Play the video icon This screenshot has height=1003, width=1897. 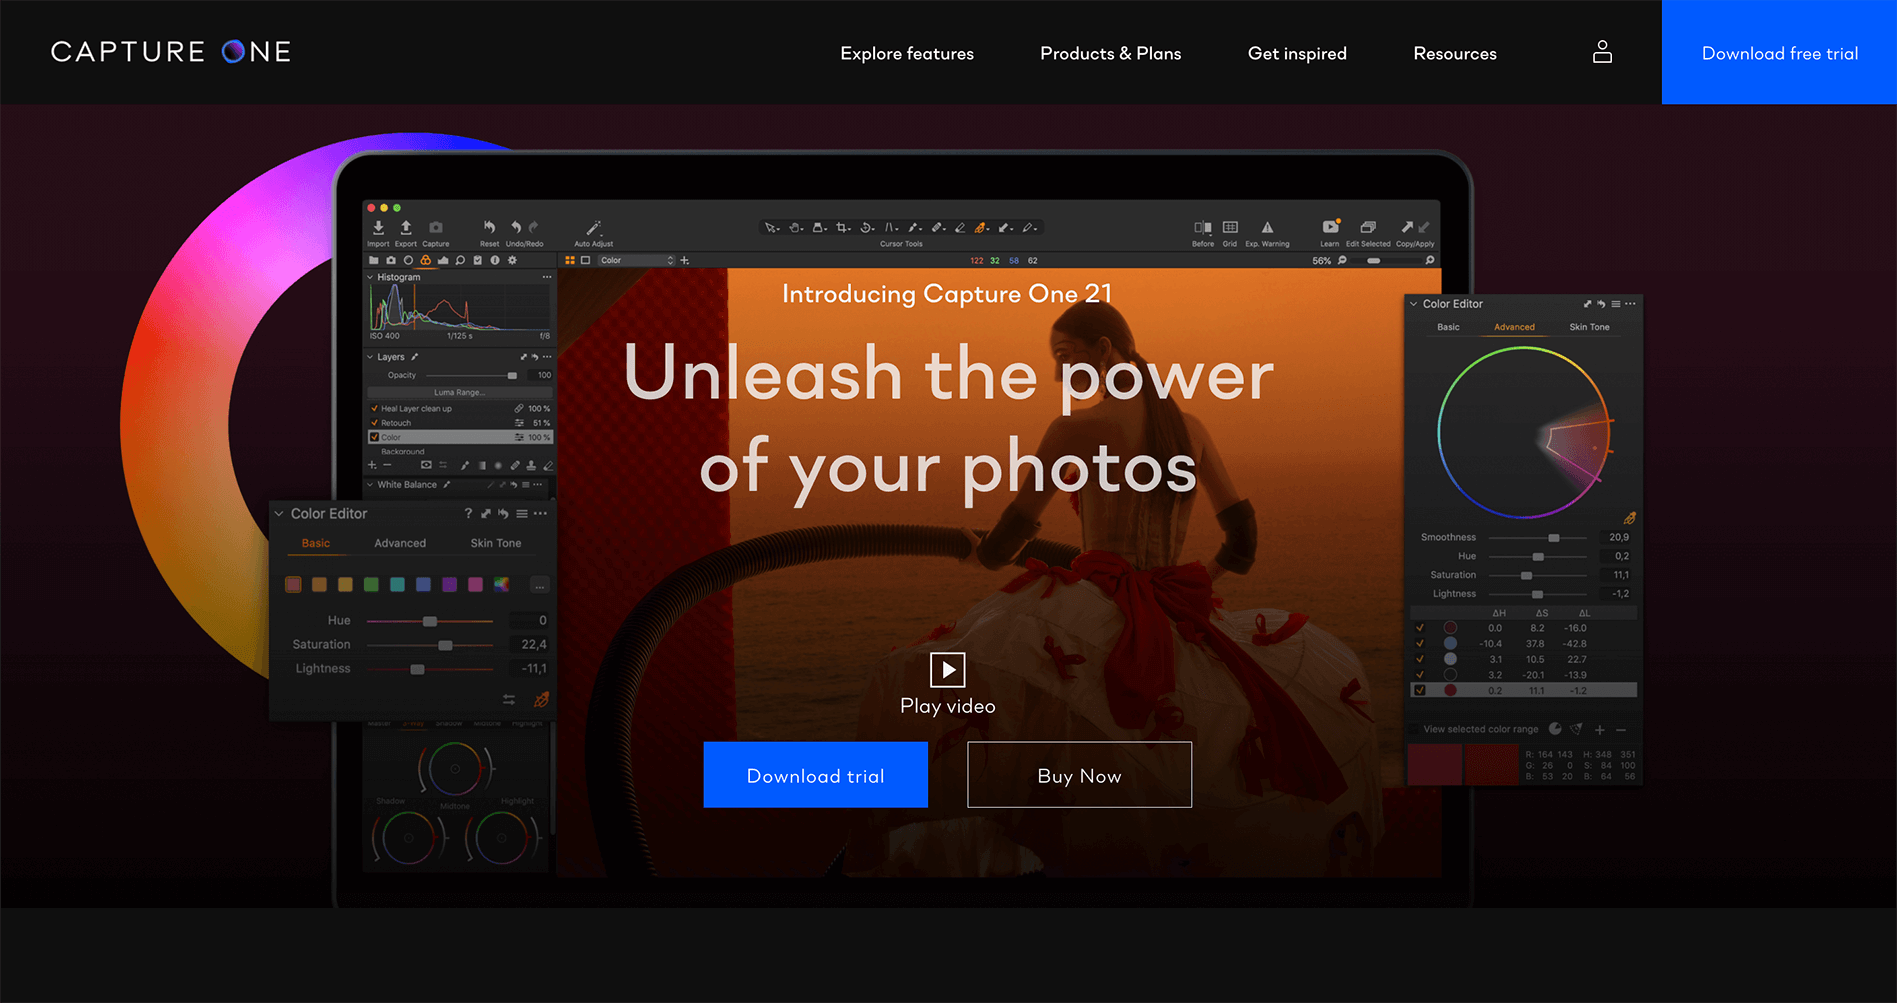point(947,670)
